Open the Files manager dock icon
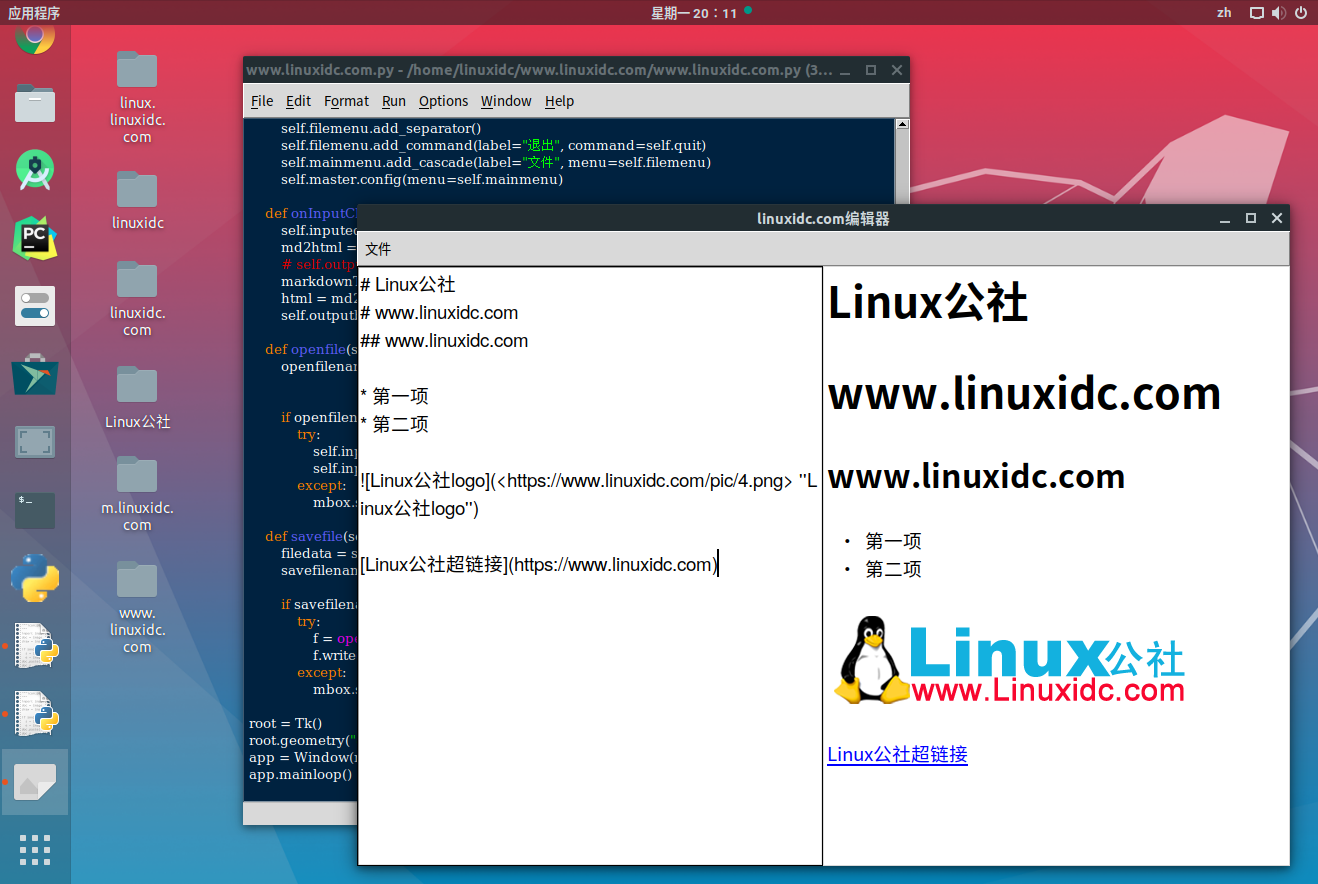This screenshot has height=884, width=1318. 35,103
